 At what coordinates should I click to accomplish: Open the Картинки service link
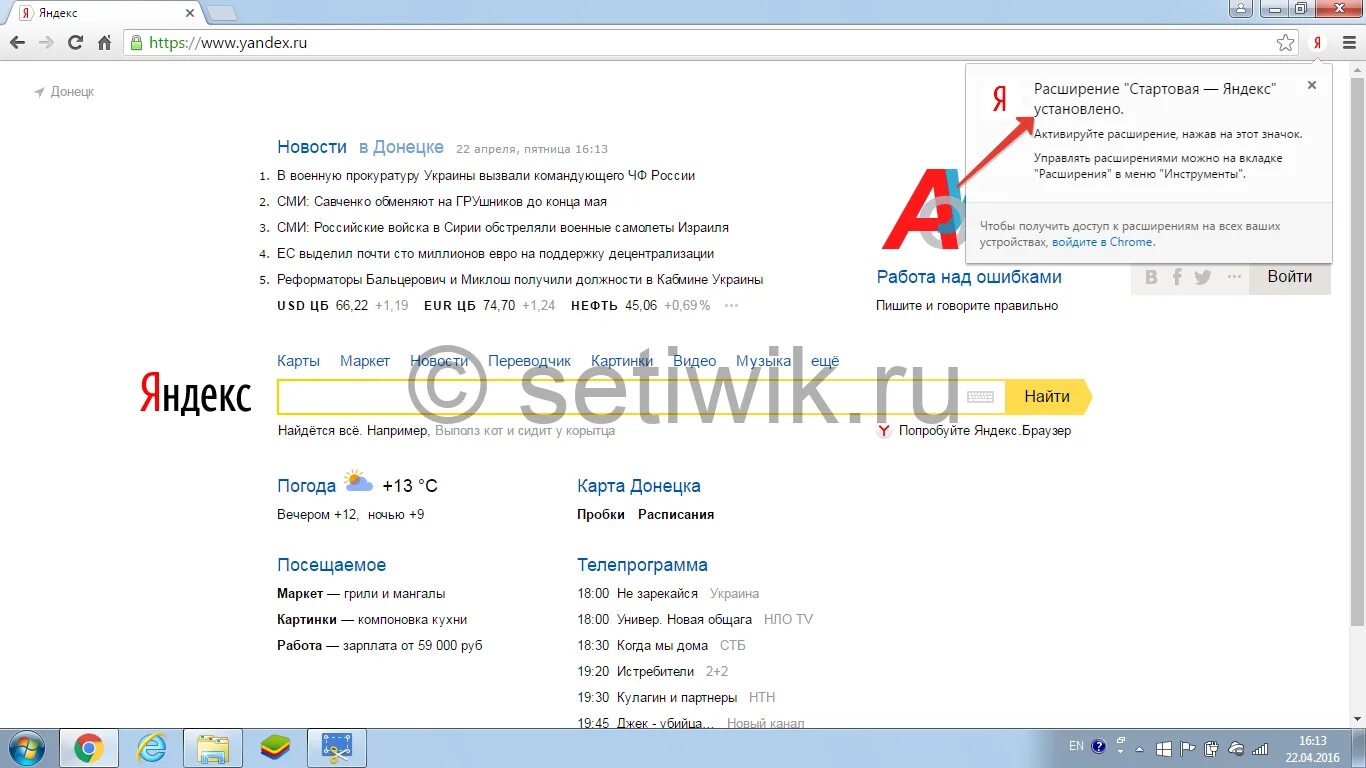tap(622, 361)
